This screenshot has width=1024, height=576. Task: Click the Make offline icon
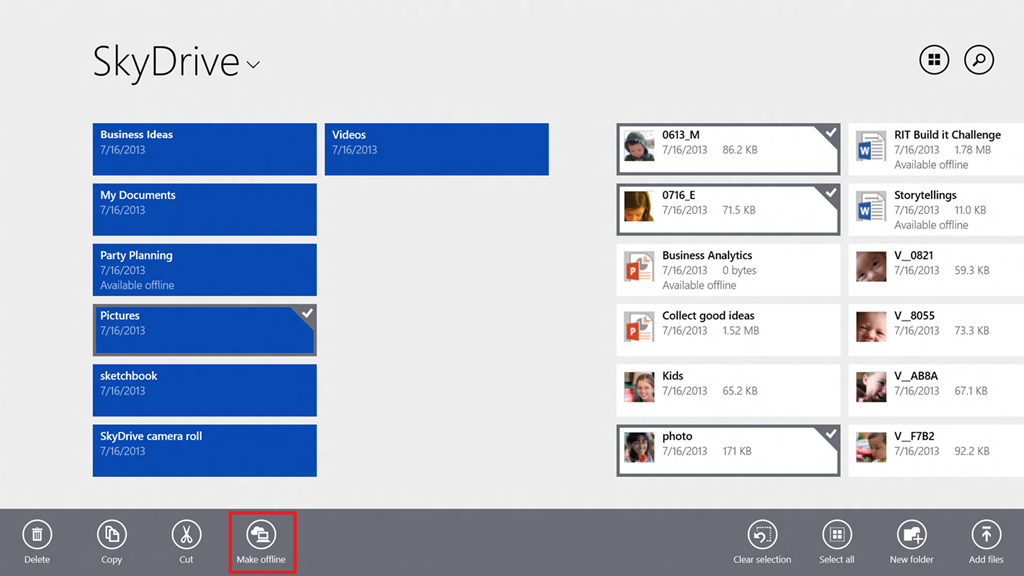[x=262, y=536]
